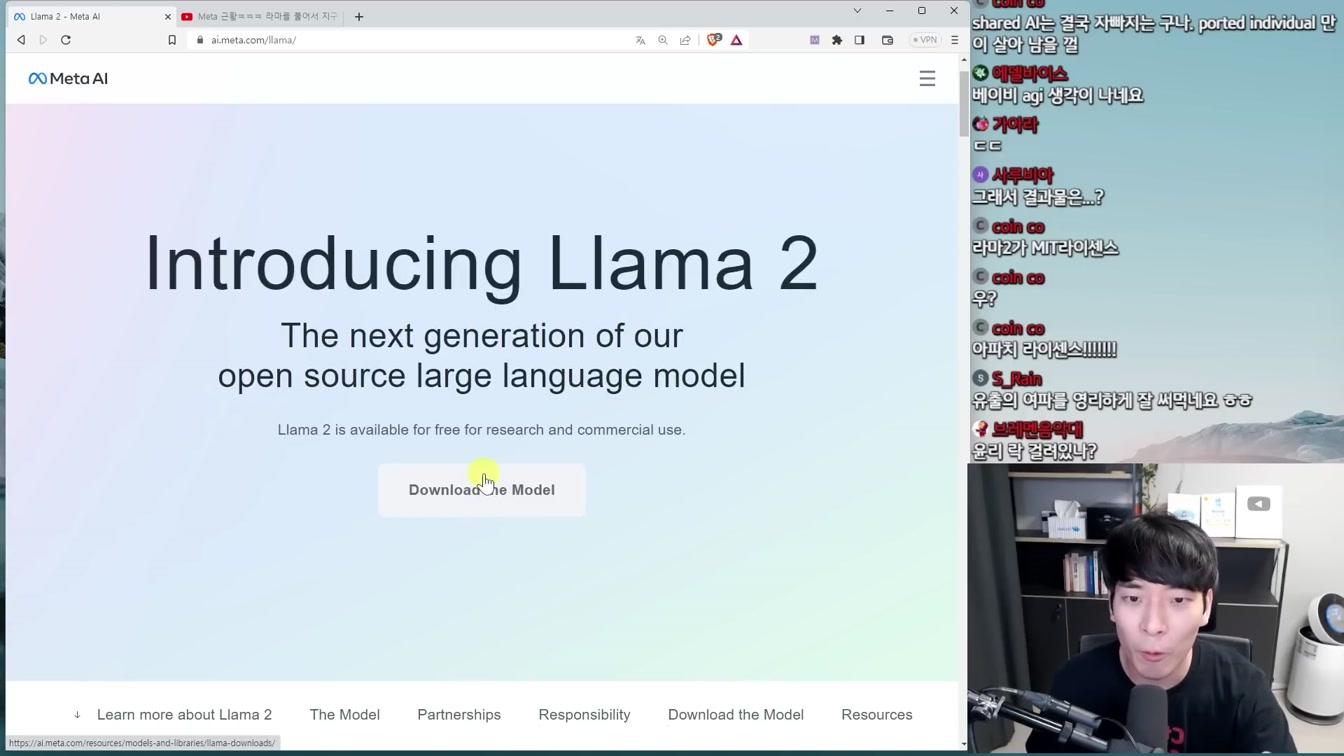Open Partnerships section link
The height and width of the screenshot is (756, 1344).
point(459,715)
